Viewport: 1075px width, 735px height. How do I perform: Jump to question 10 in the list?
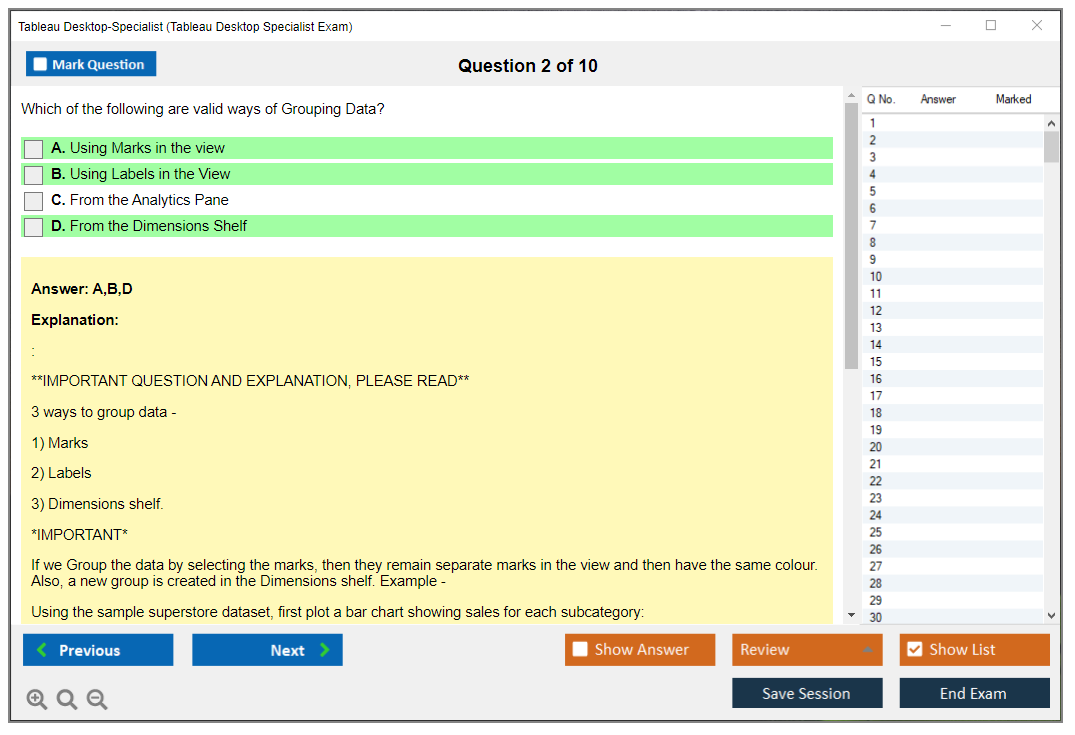[x=876, y=277]
